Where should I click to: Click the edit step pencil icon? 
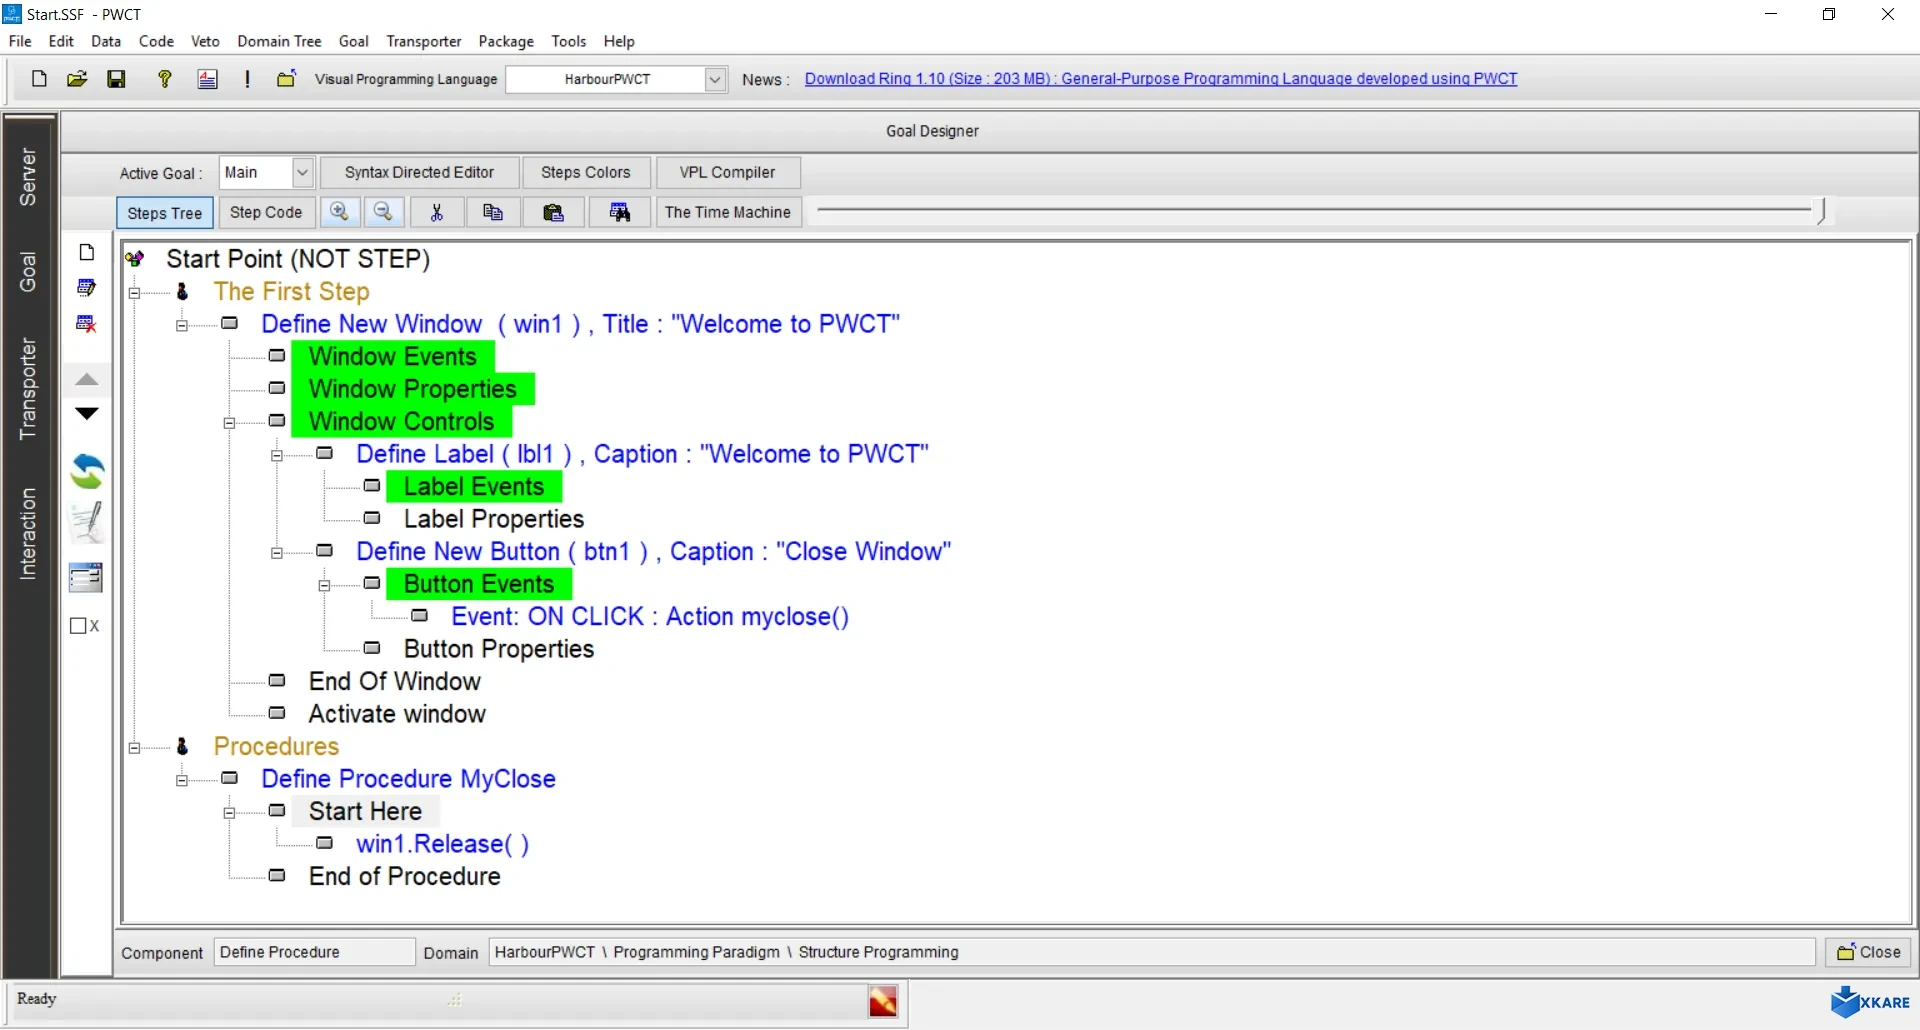87,288
